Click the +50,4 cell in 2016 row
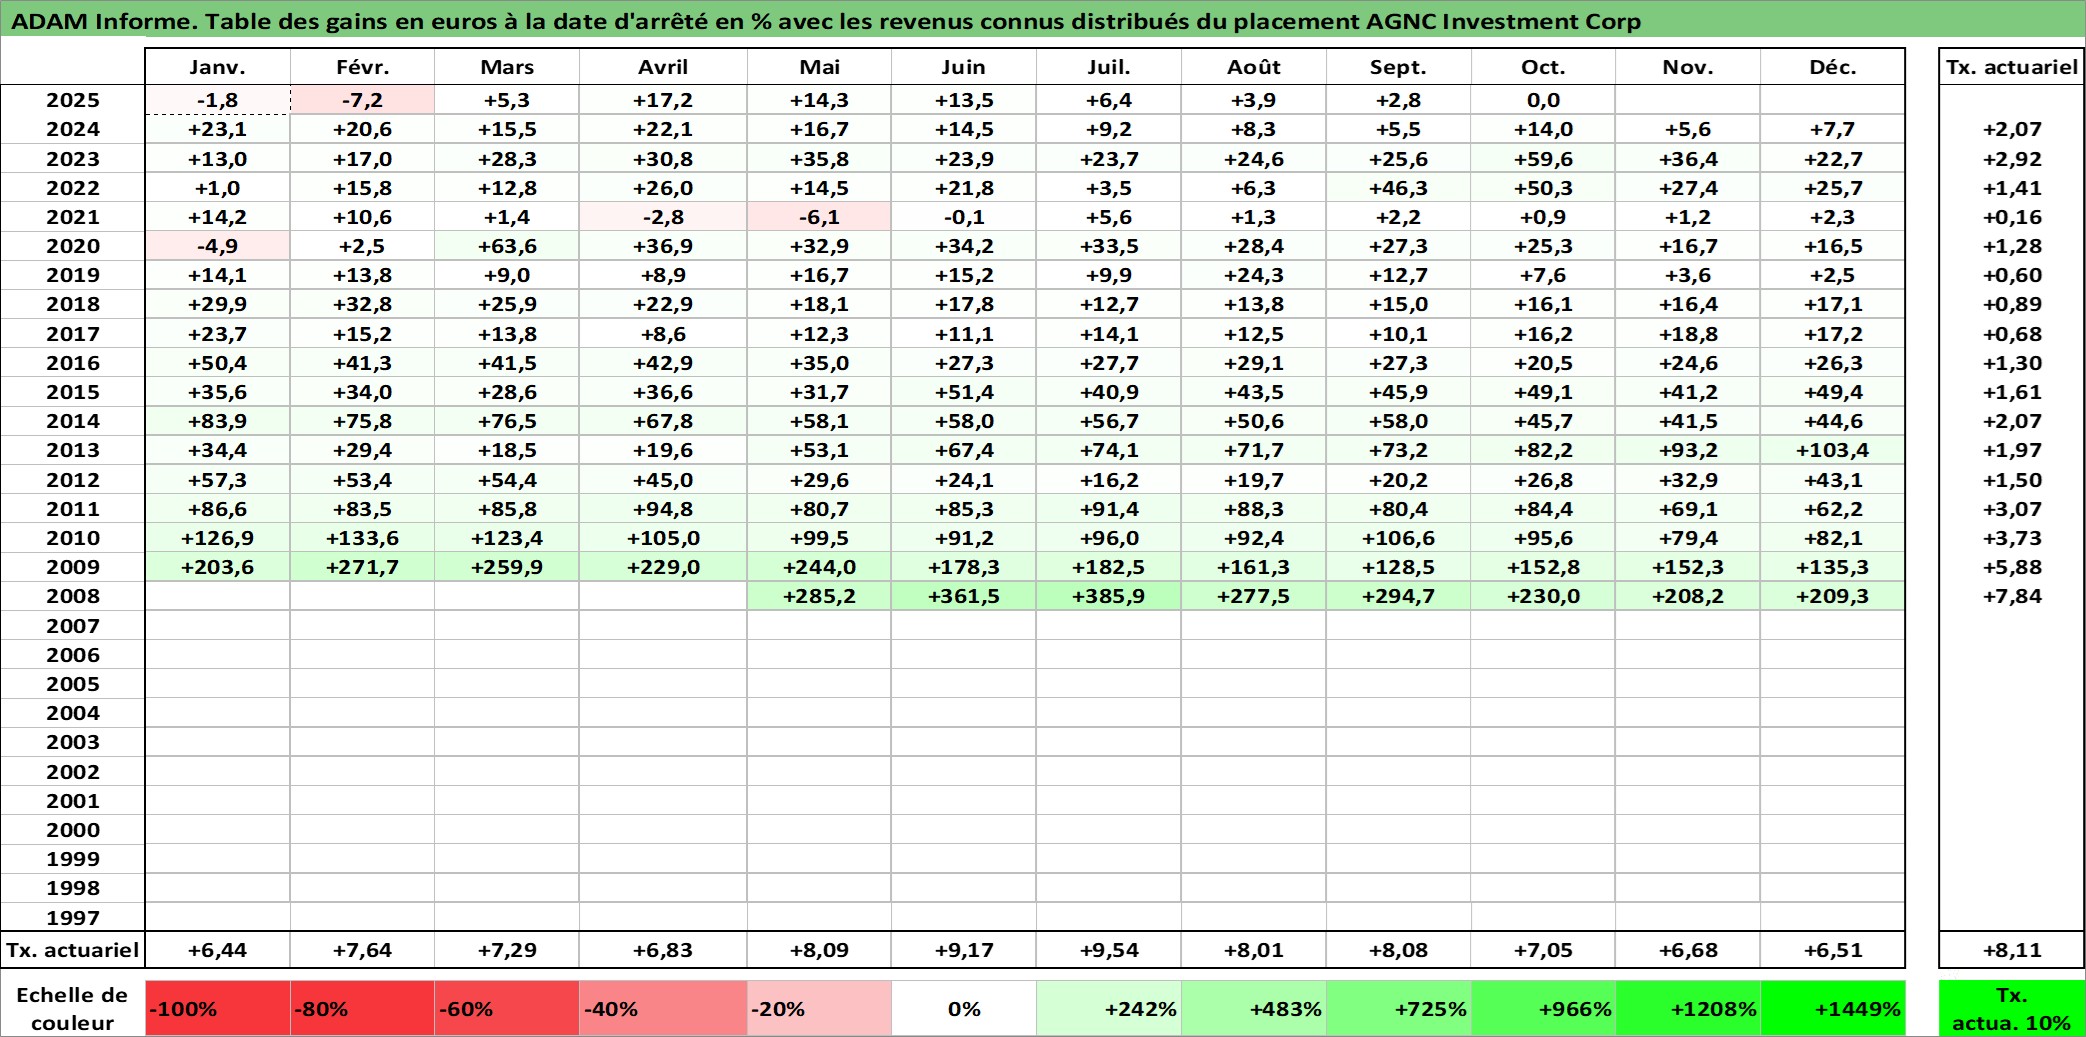Image resolution: width=2086 pixels, height=1037 pixels. click(x=217, y=363)
